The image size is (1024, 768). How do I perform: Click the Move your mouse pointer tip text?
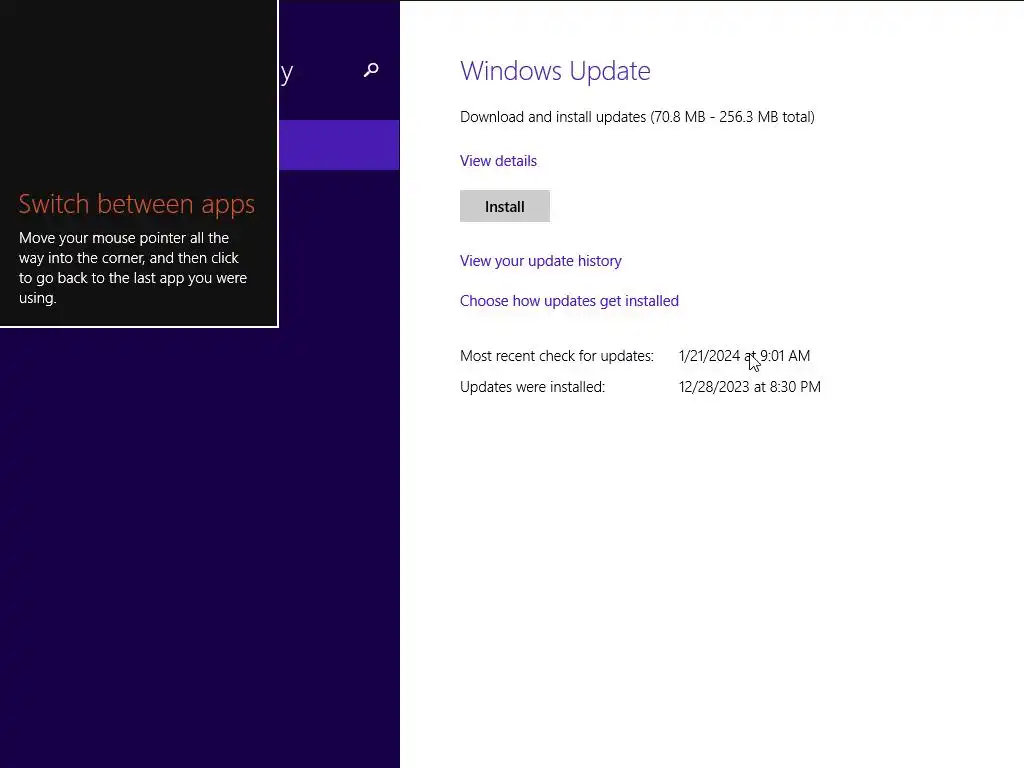[x=133, y=268]
